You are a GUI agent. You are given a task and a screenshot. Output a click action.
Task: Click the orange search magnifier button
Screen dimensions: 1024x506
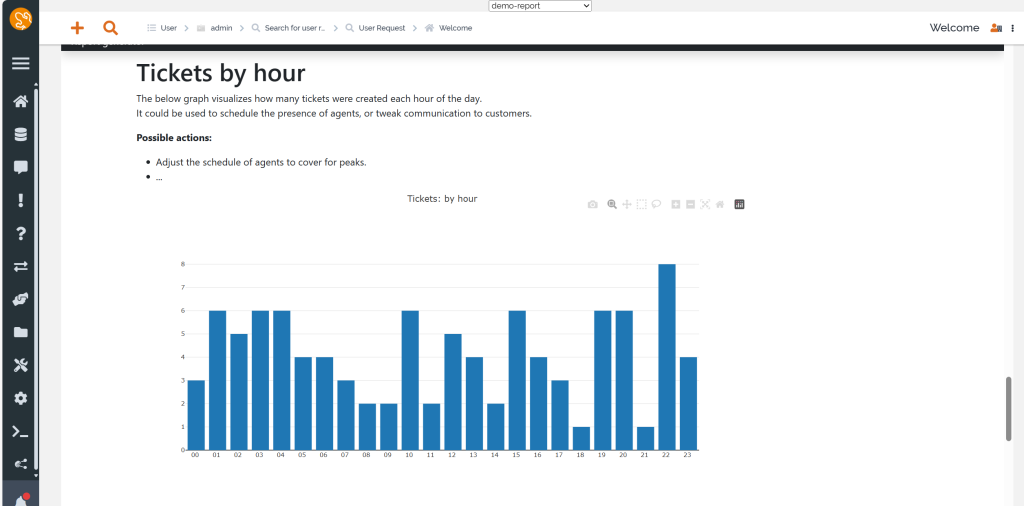pyautogui.click(x=111, y=28)
